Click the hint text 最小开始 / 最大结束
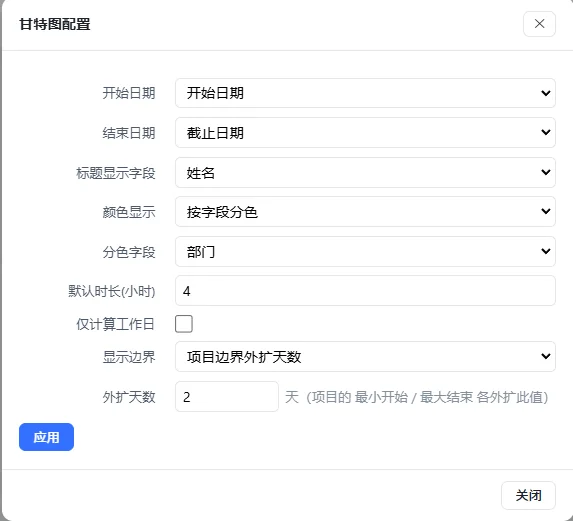The width and height of the screenshot is (573, 521). pyautogui.click(x=414, y=397)
